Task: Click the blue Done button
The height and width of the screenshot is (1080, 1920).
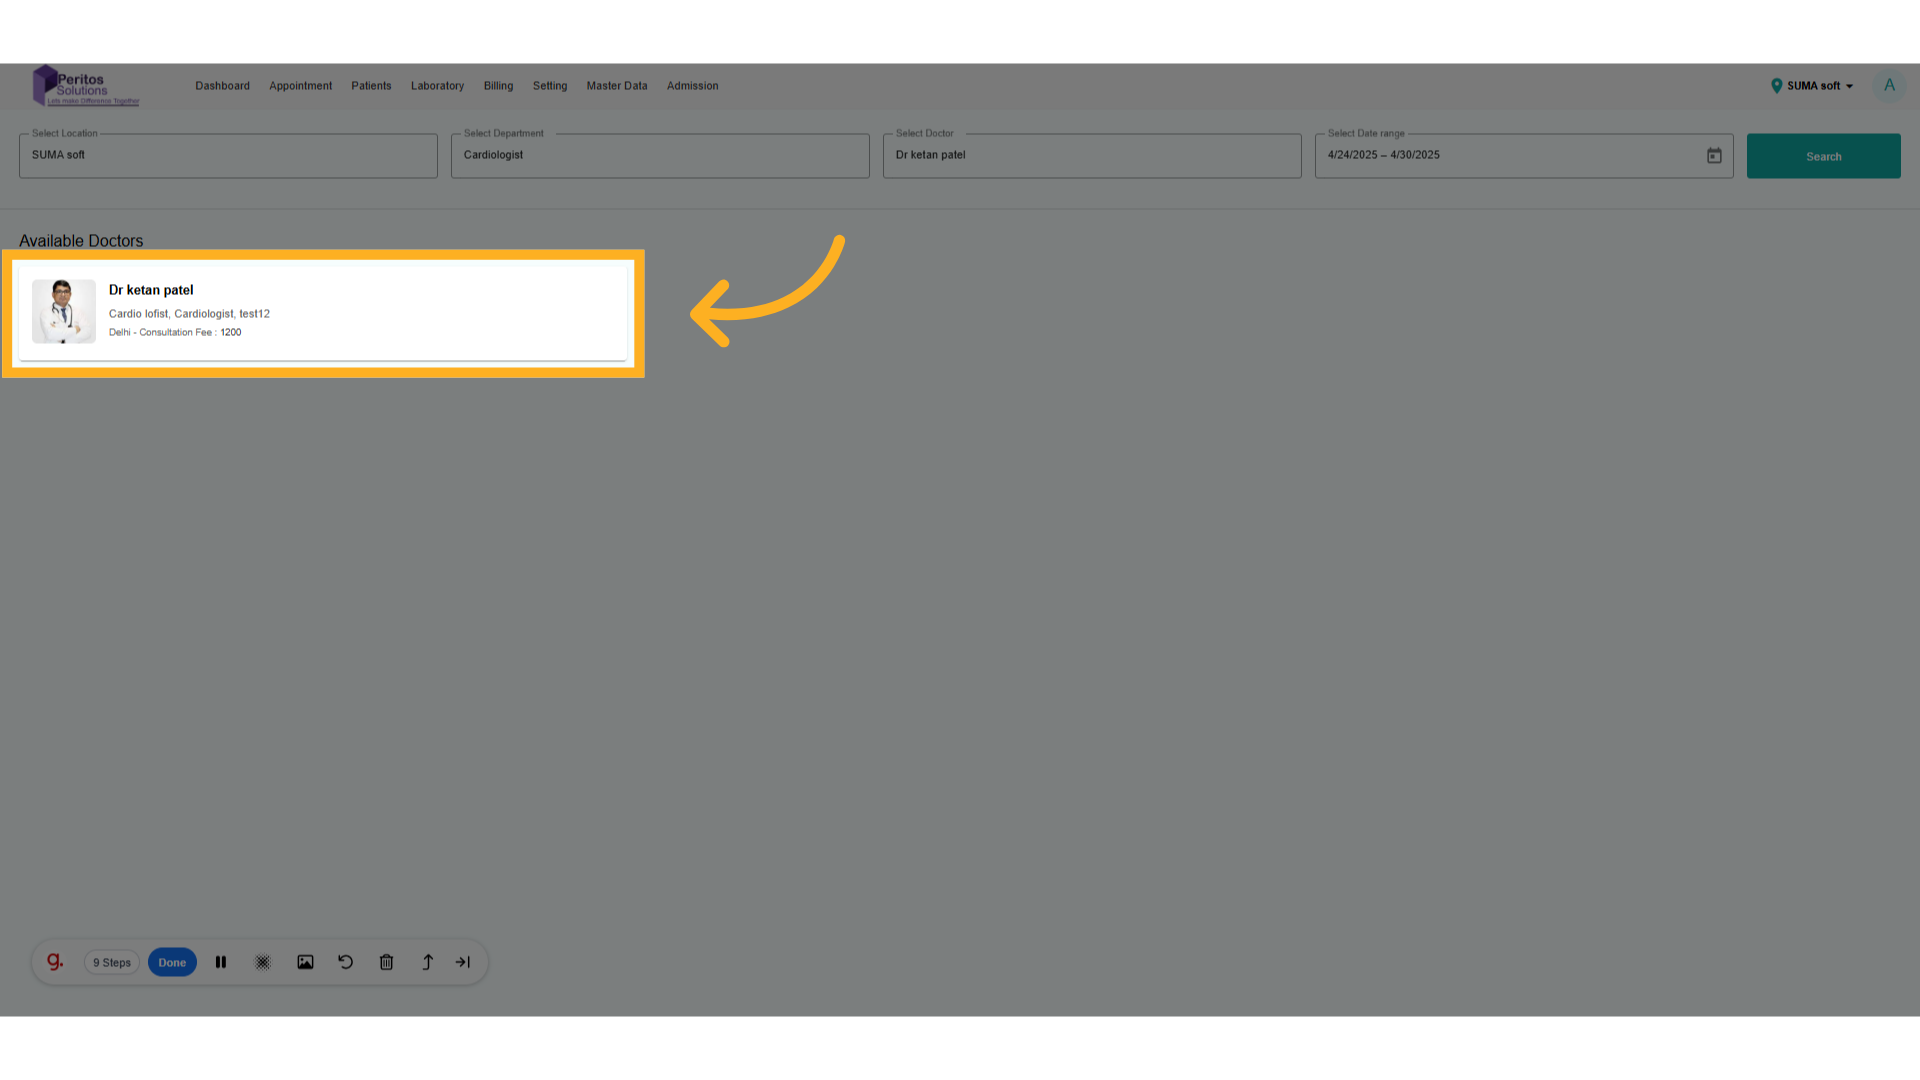Action: [x=172, y=962]
